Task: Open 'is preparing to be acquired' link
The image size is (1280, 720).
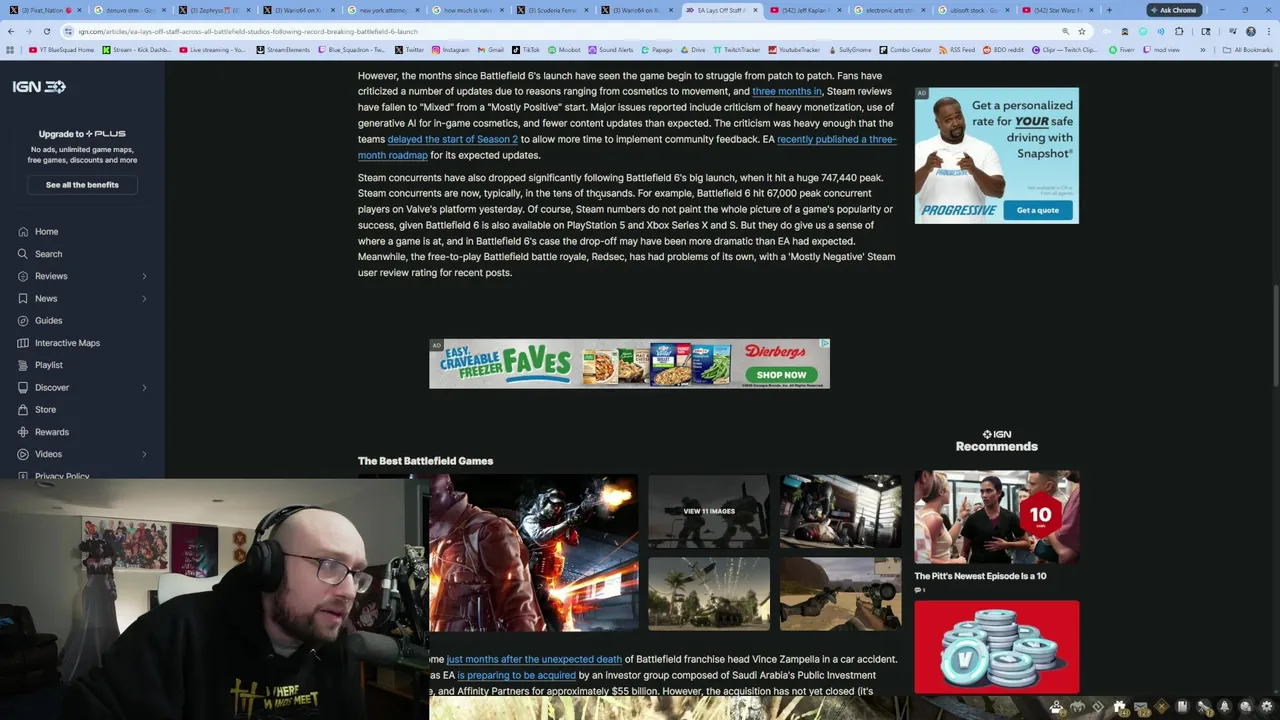Action: (x=516, y=675)
